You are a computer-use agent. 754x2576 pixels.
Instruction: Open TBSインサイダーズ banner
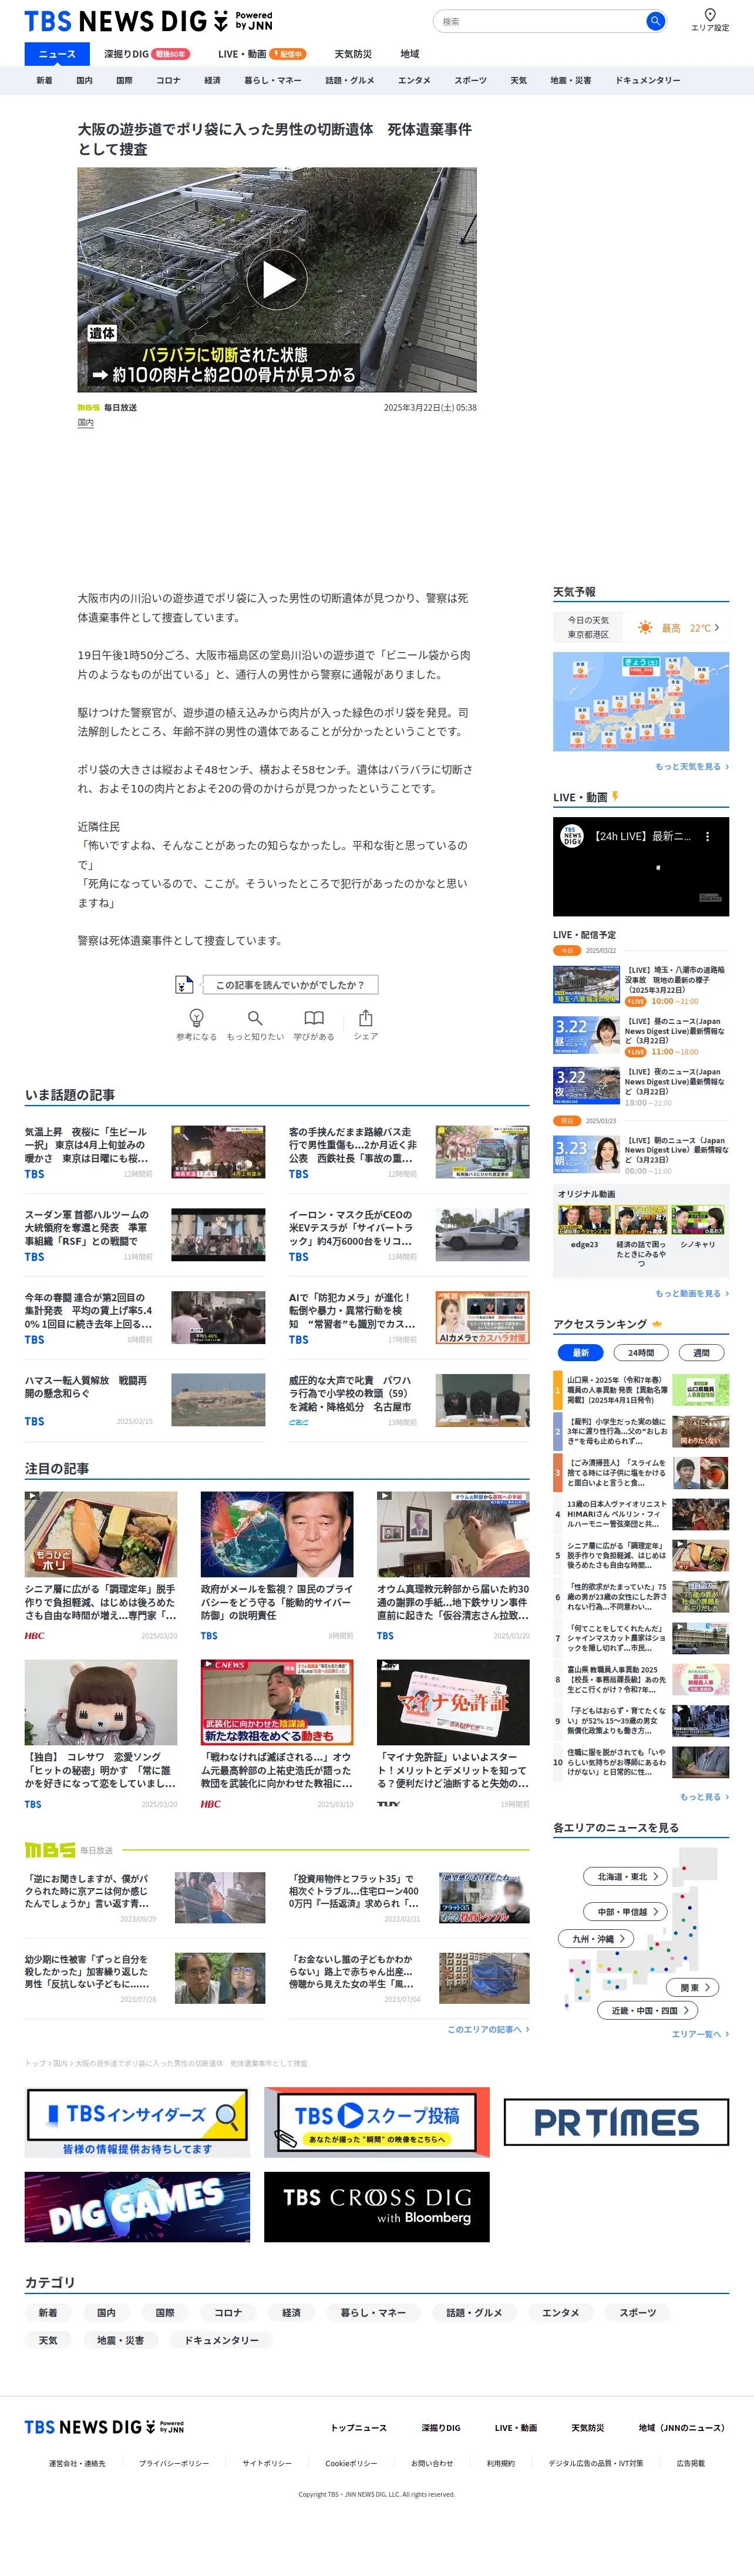pos(137,2122)
